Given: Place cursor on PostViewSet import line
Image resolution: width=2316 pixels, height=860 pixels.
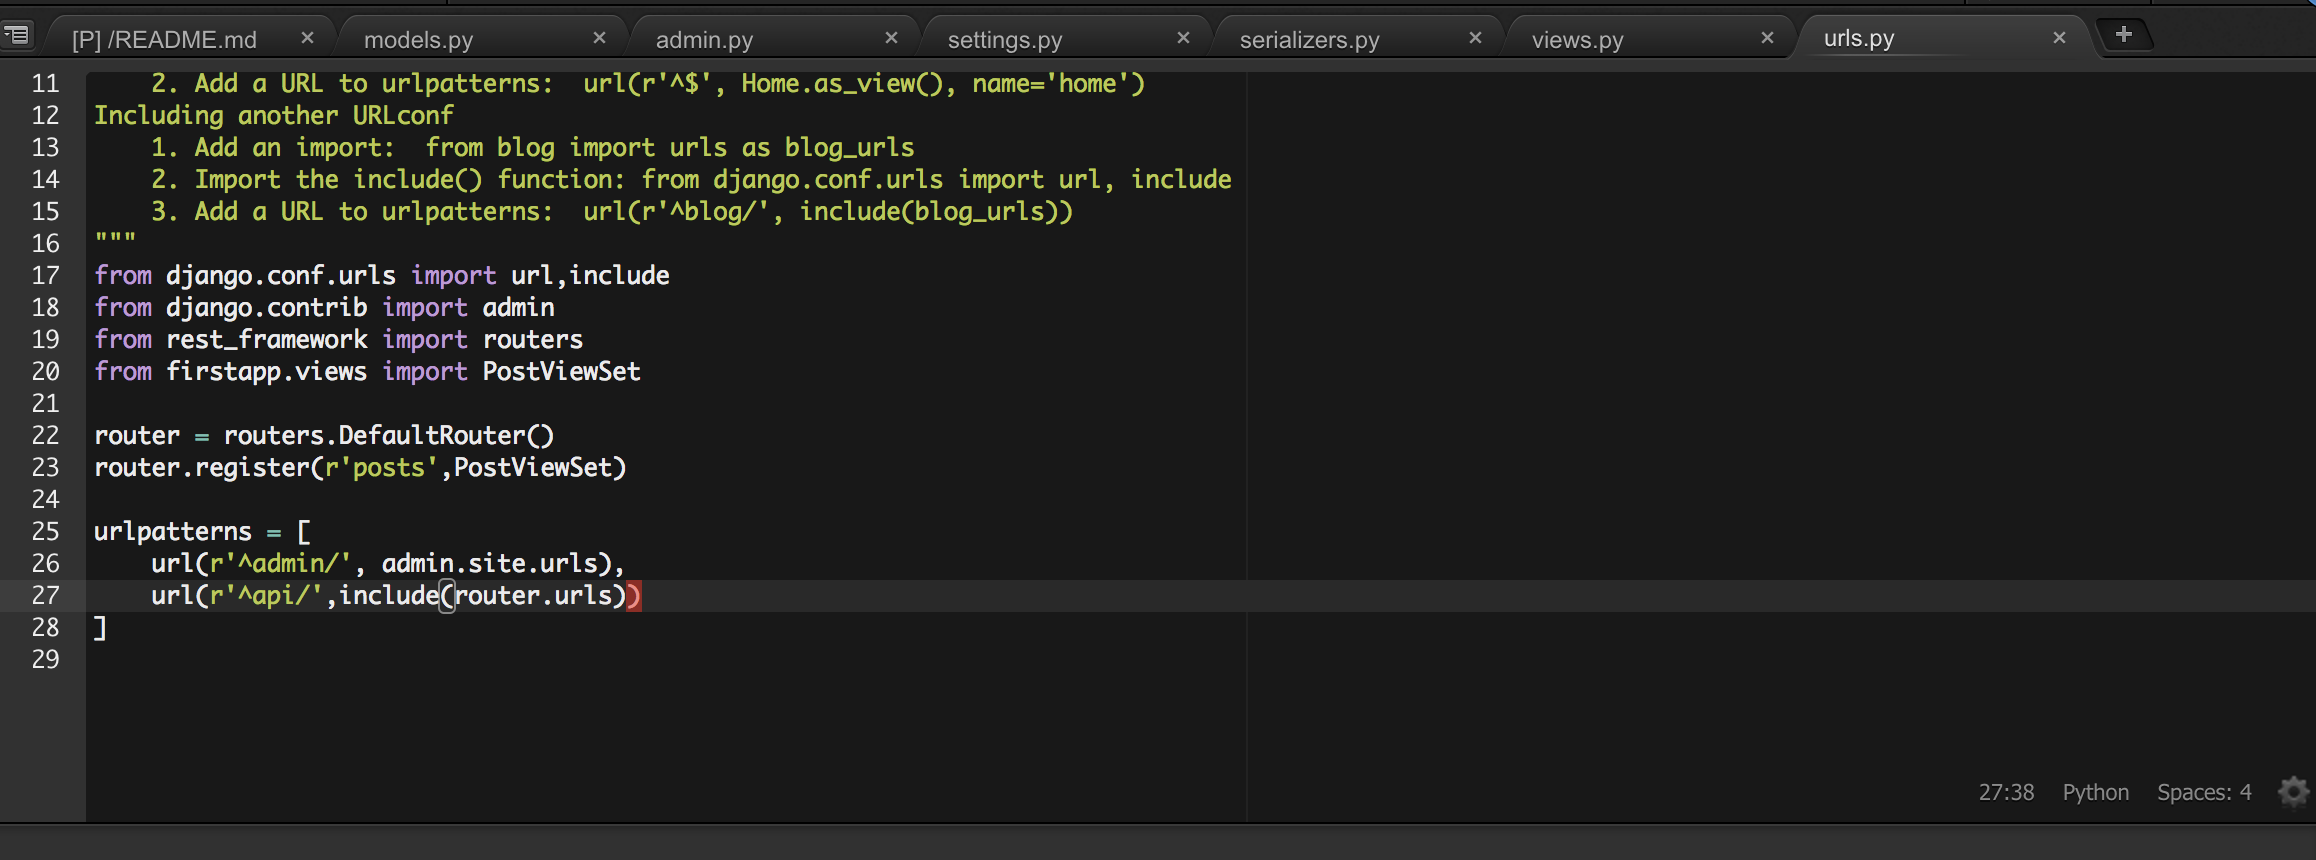Looking at the screenshot, I should pyautogui.click(x=366, y=372).
